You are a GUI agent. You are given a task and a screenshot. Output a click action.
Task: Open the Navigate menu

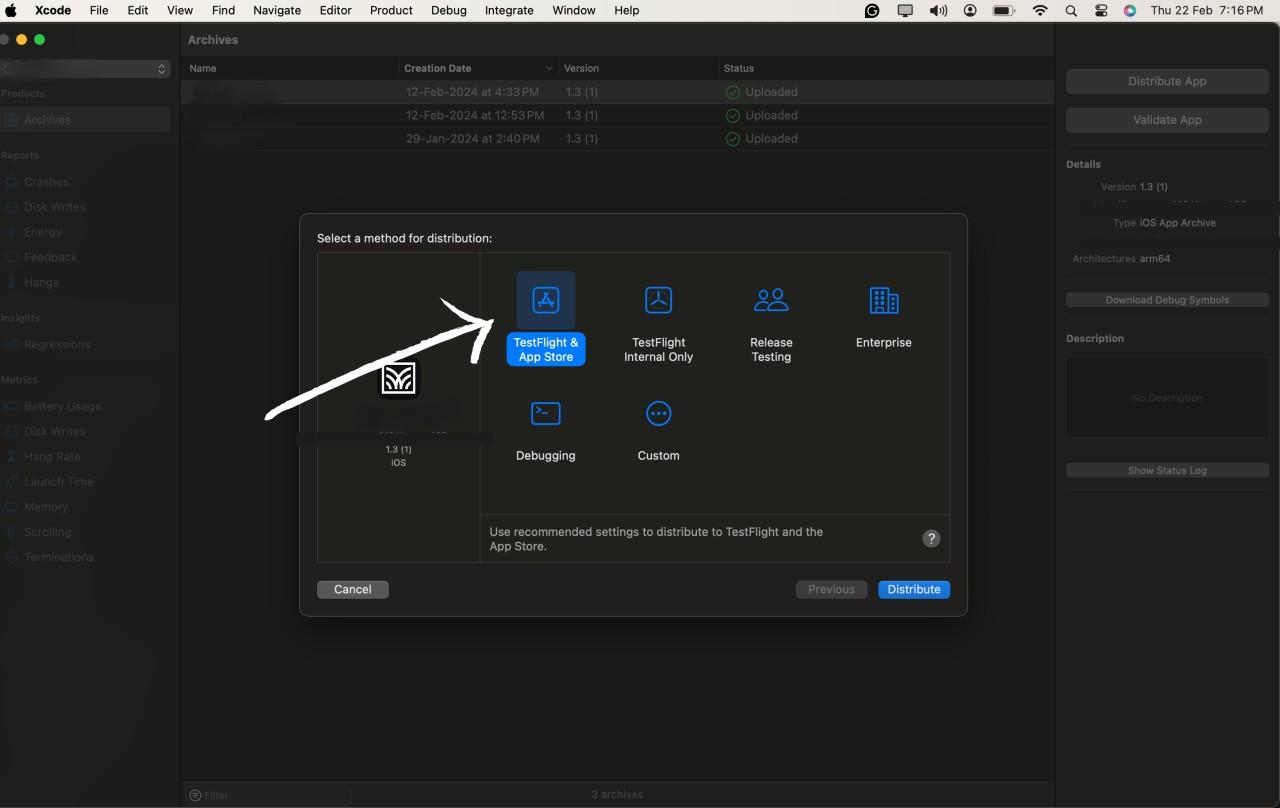click(x=277, y=10)
